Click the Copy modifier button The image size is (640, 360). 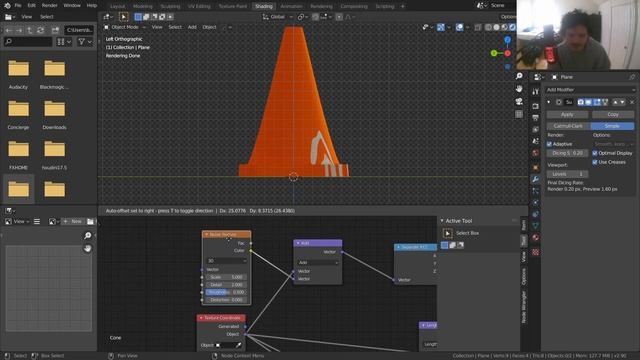(613, 115)
